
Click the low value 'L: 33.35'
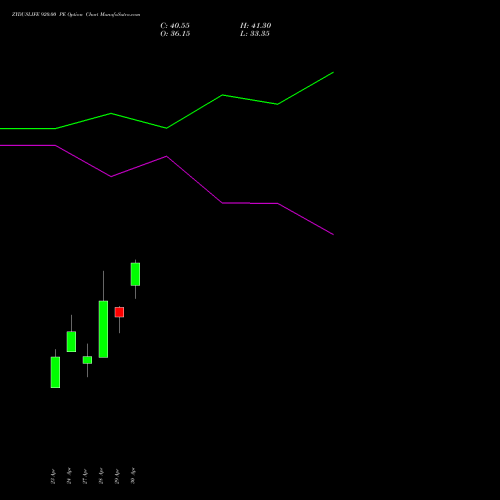pos(255,34)
